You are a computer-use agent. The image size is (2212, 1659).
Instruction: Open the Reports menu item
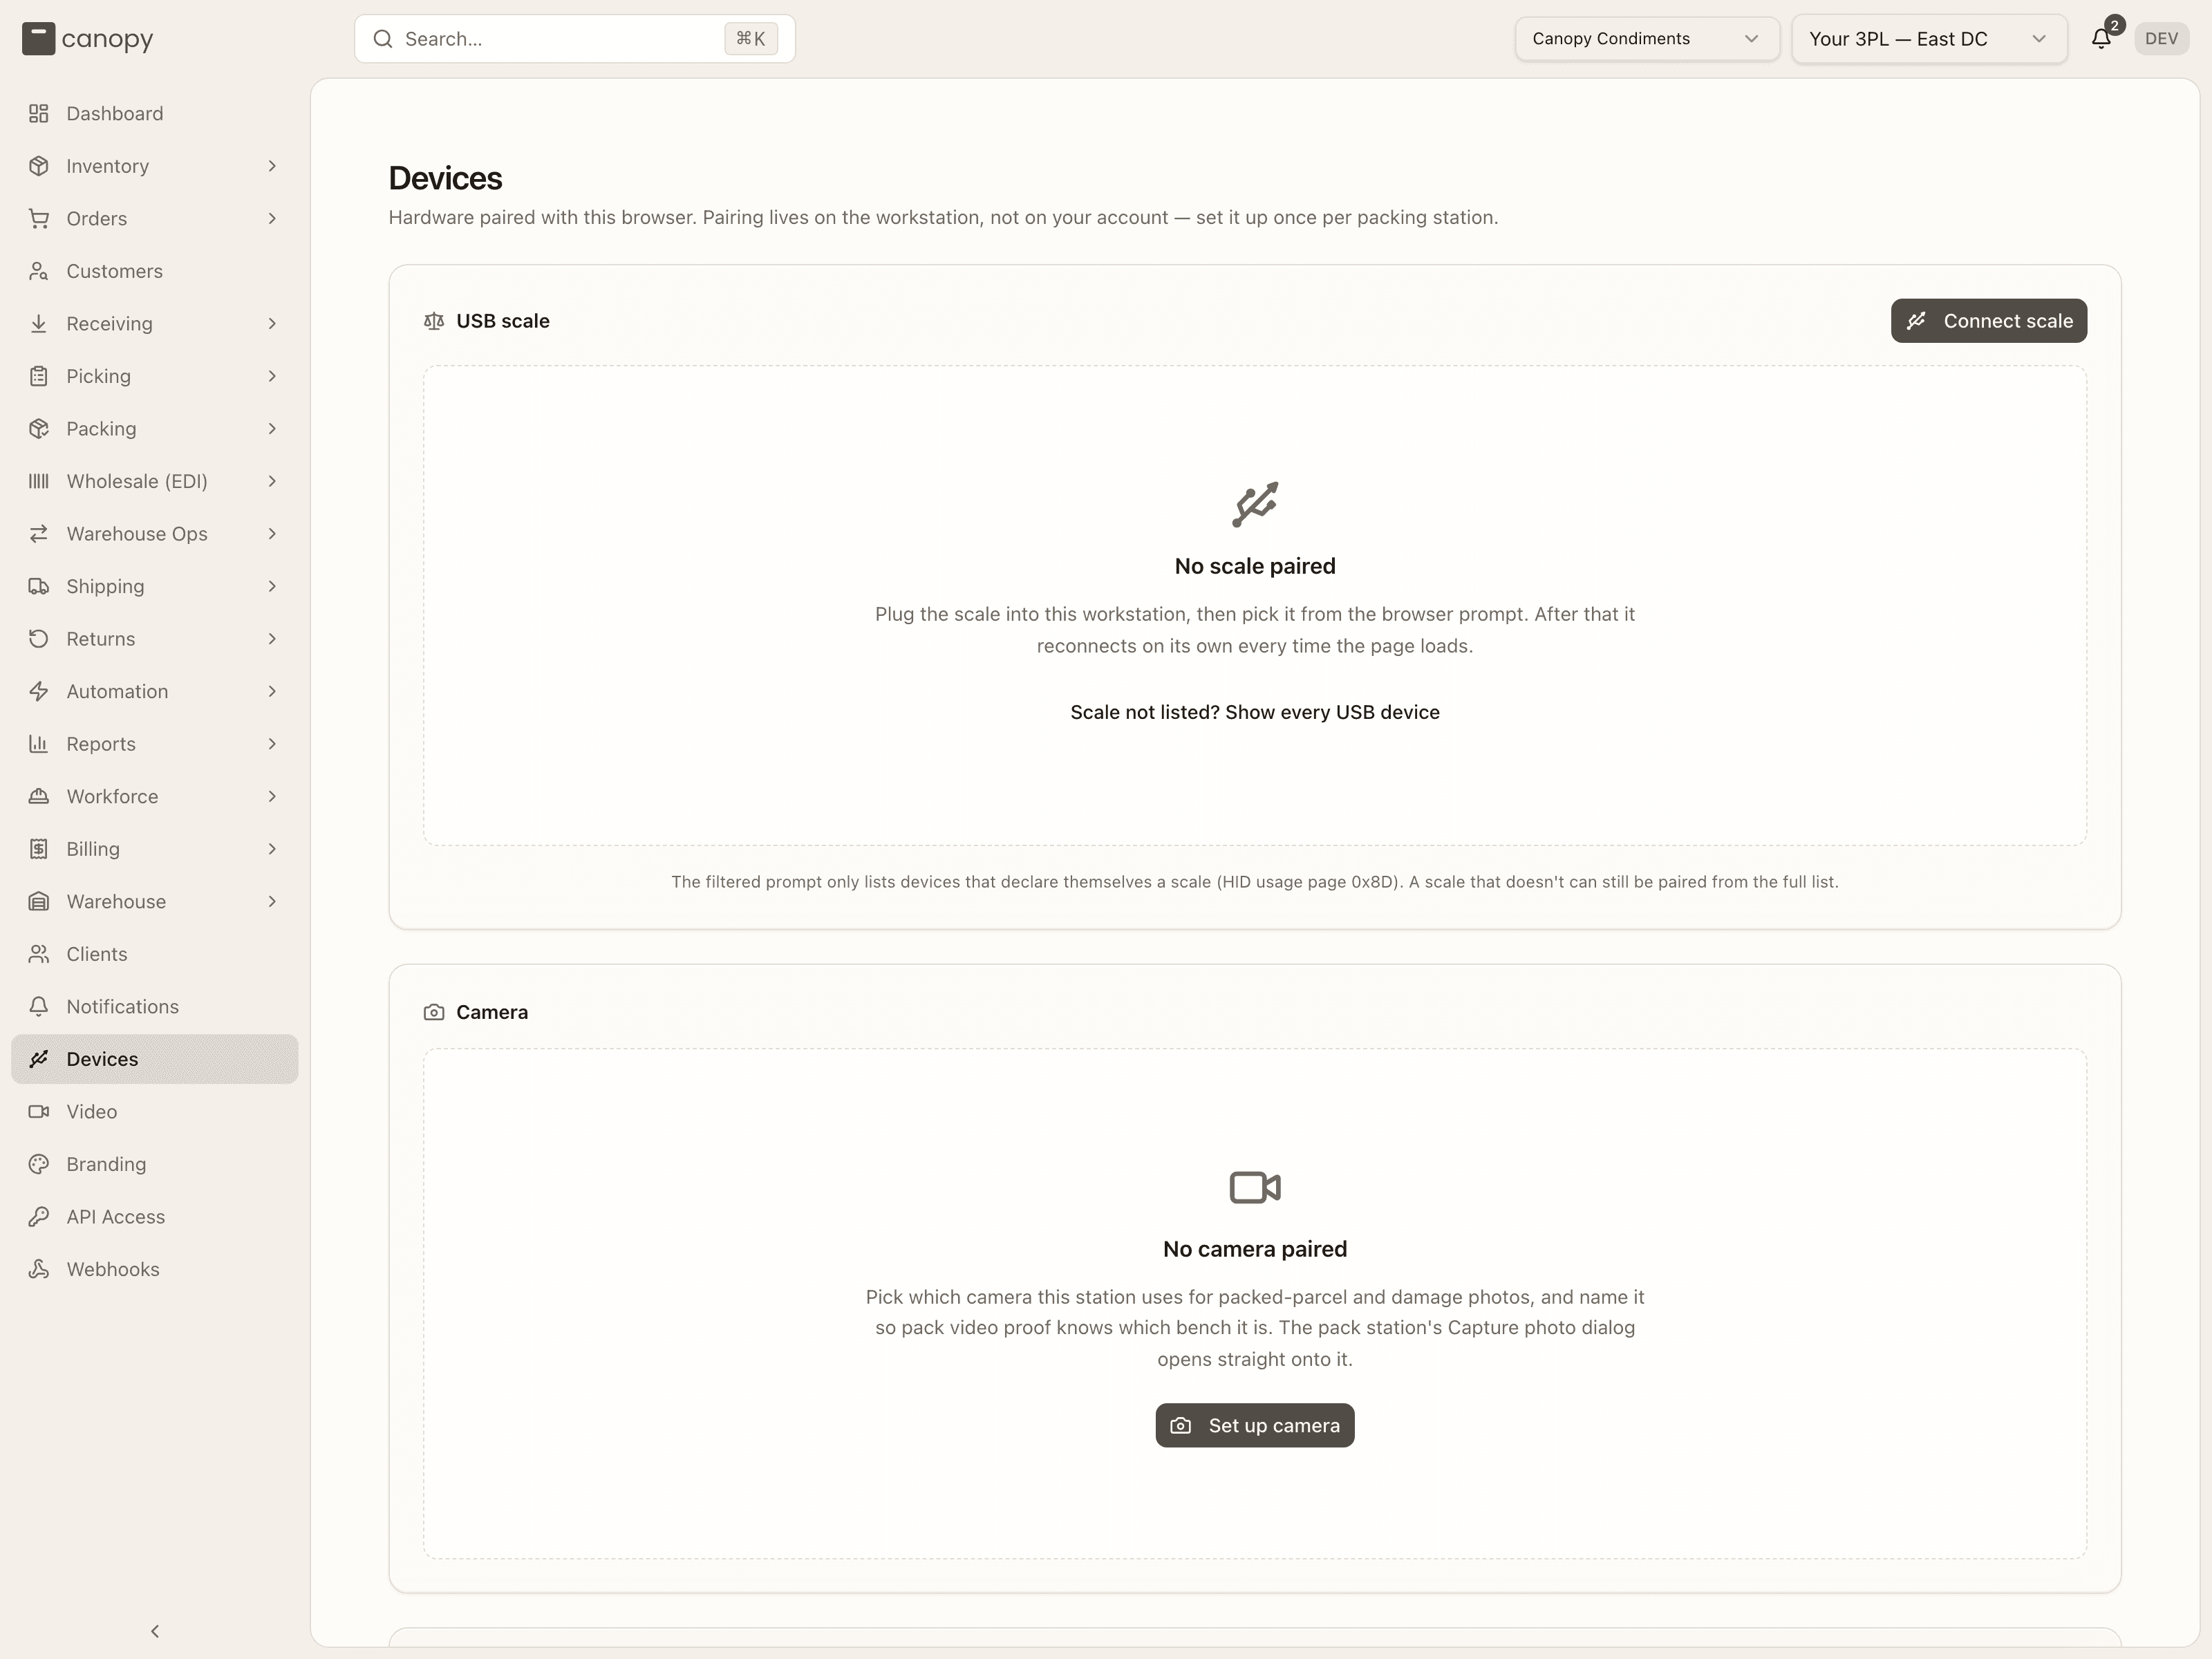[155, 744]
